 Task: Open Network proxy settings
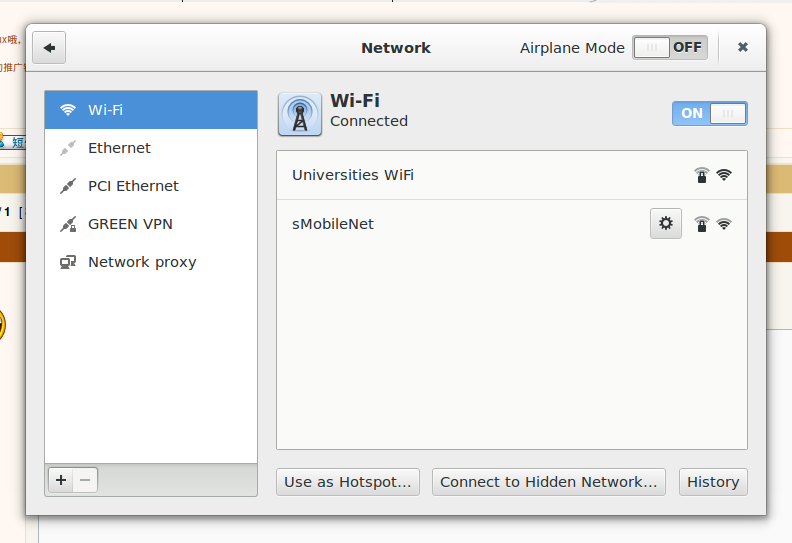(151, 262)
